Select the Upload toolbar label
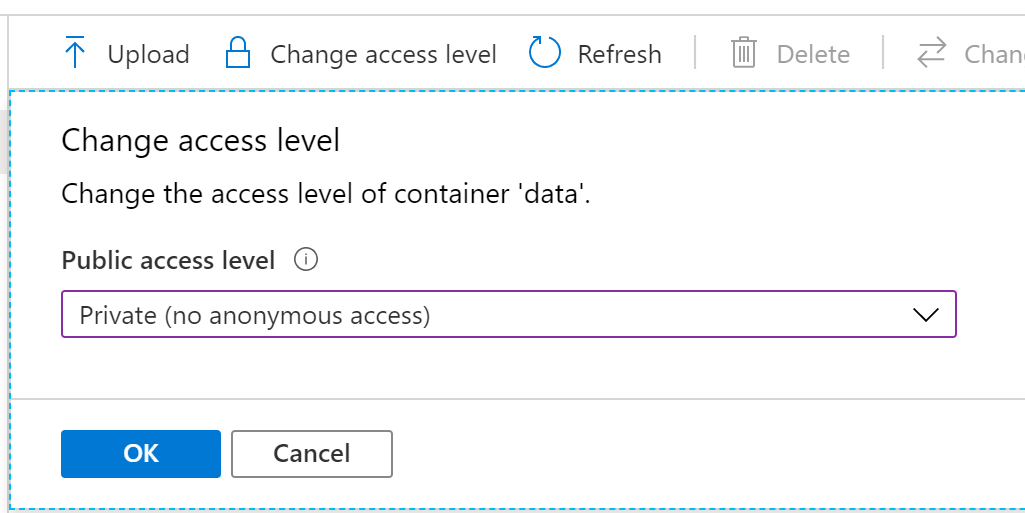1025x513 pixels. pyautogui.click(x=148, y=54)
